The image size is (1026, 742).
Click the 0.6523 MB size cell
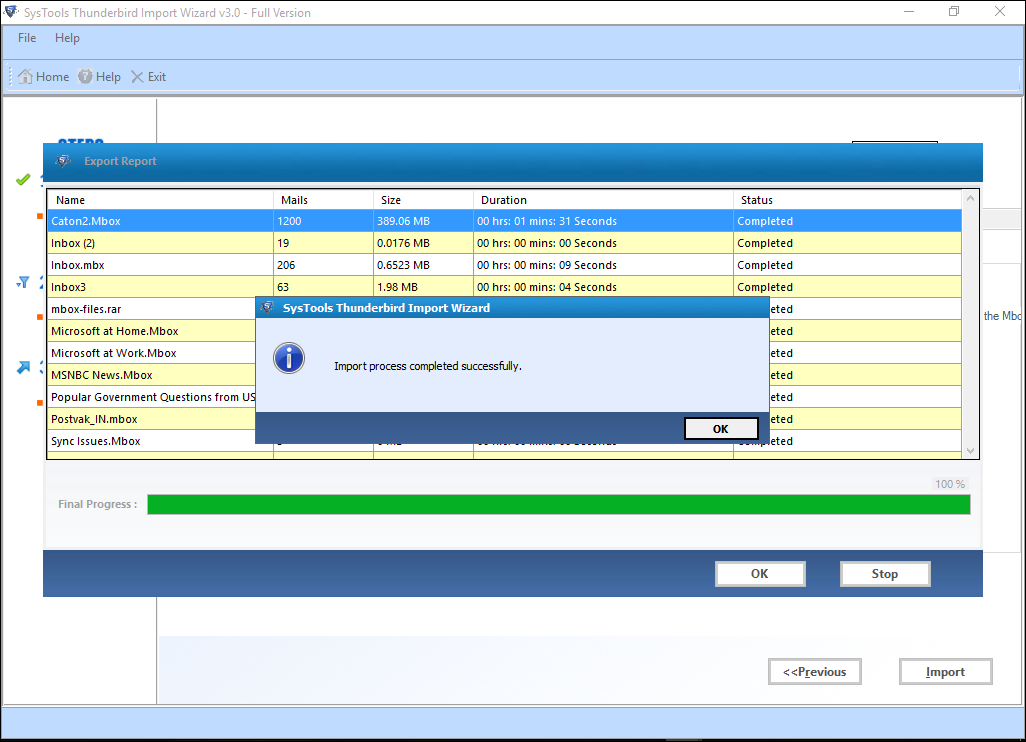(x=423, y=265)
